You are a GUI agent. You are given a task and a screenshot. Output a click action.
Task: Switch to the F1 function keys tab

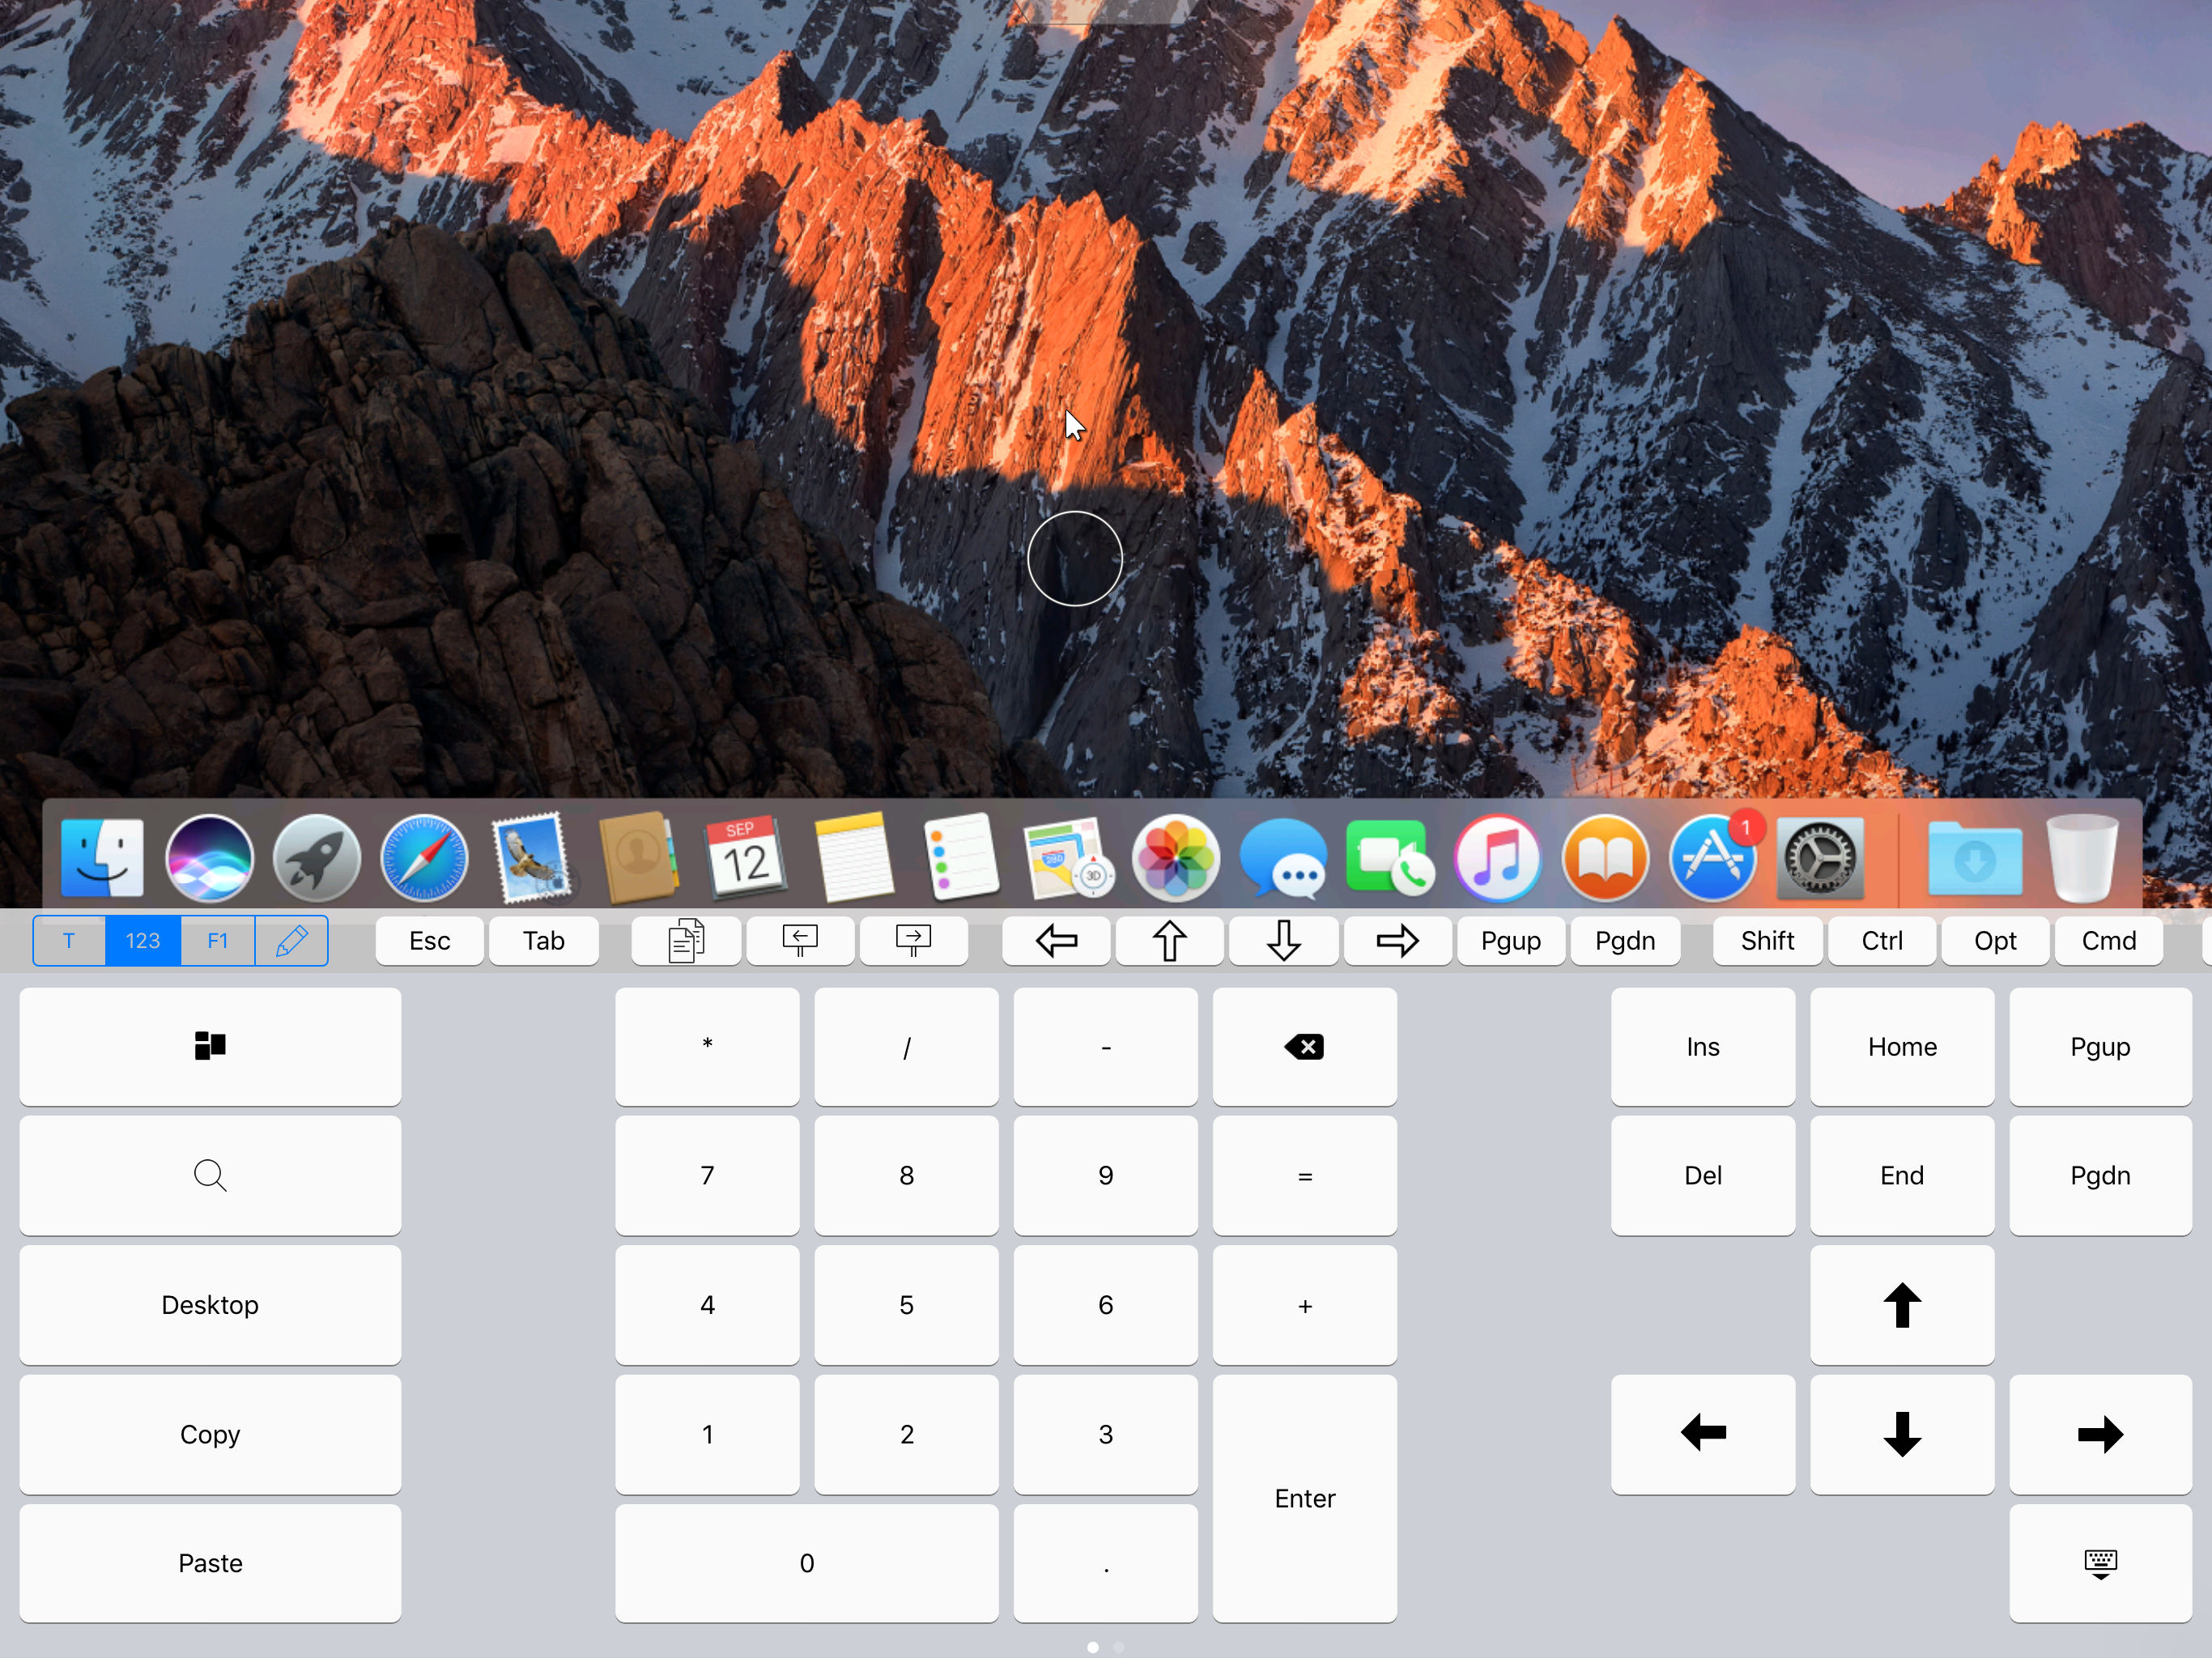click(x=217, y=940)
